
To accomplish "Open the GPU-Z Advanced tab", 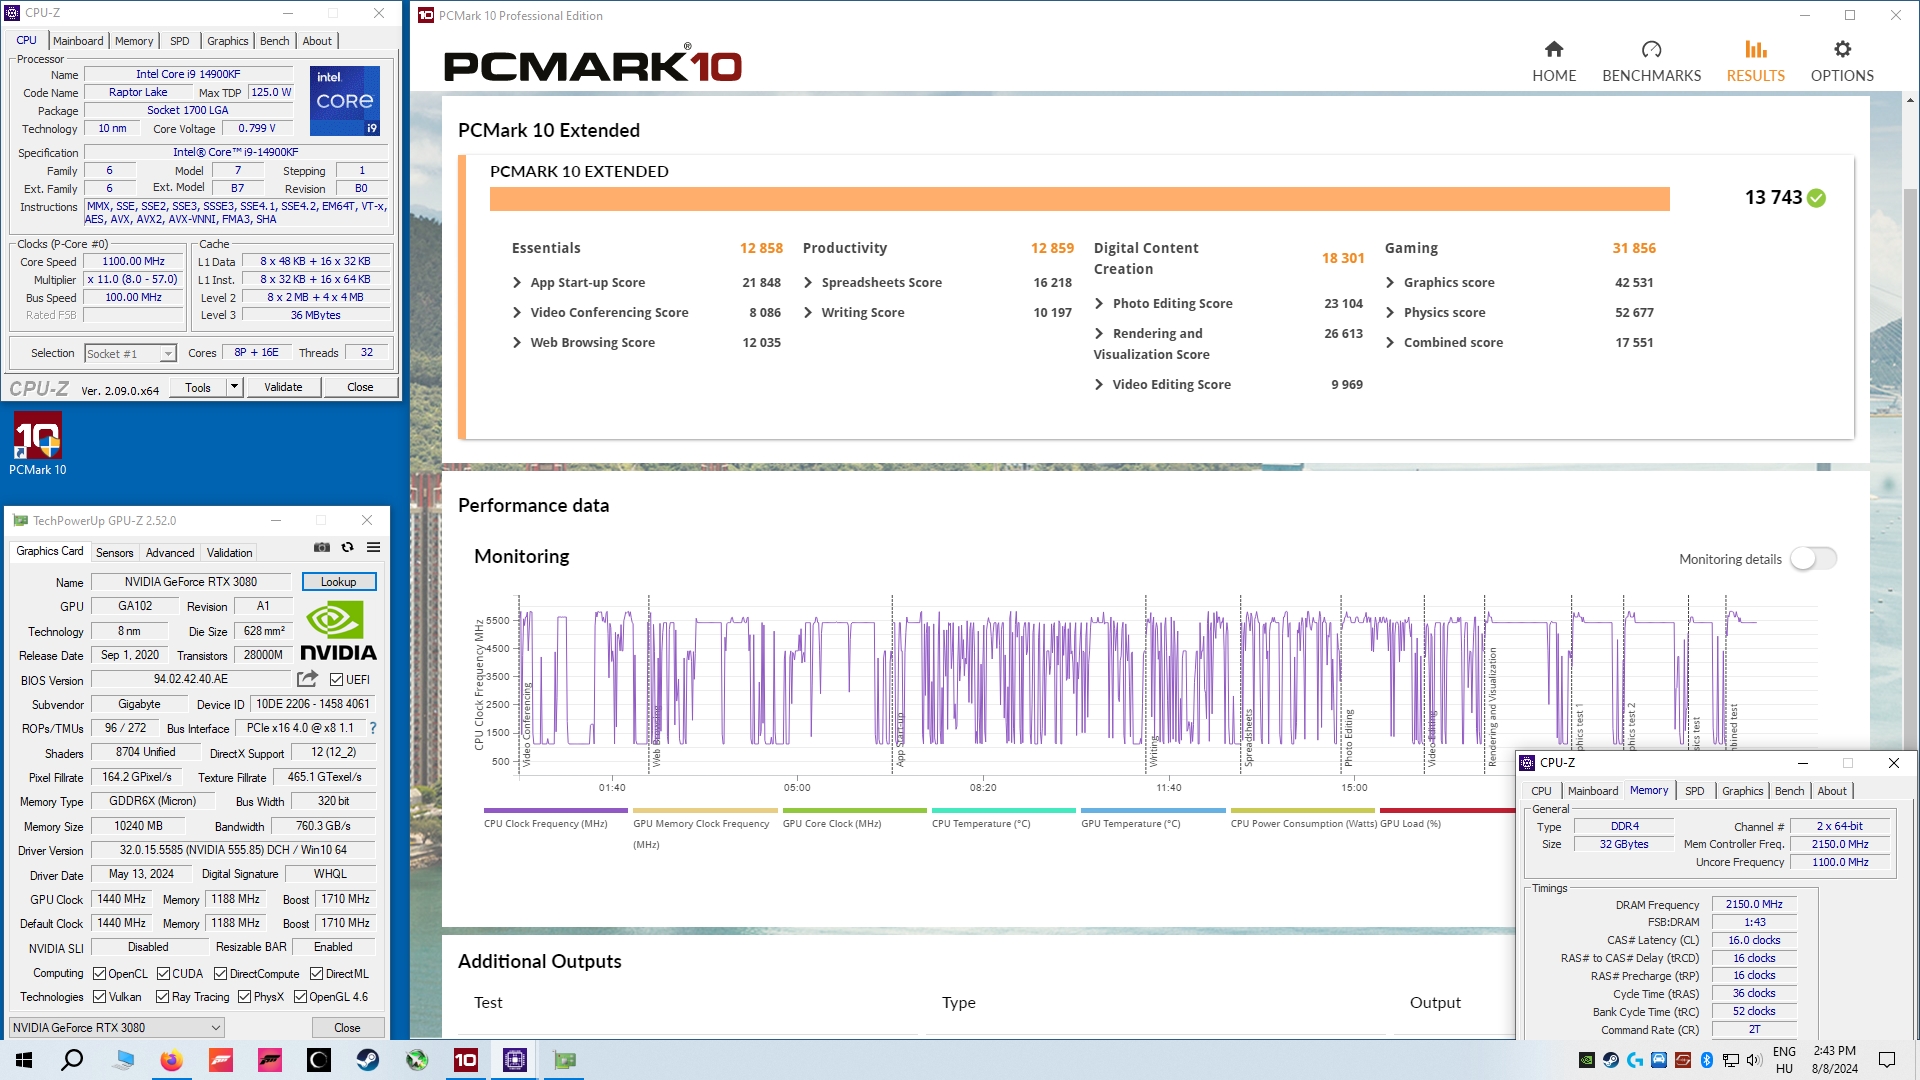I will click(170, 553).
